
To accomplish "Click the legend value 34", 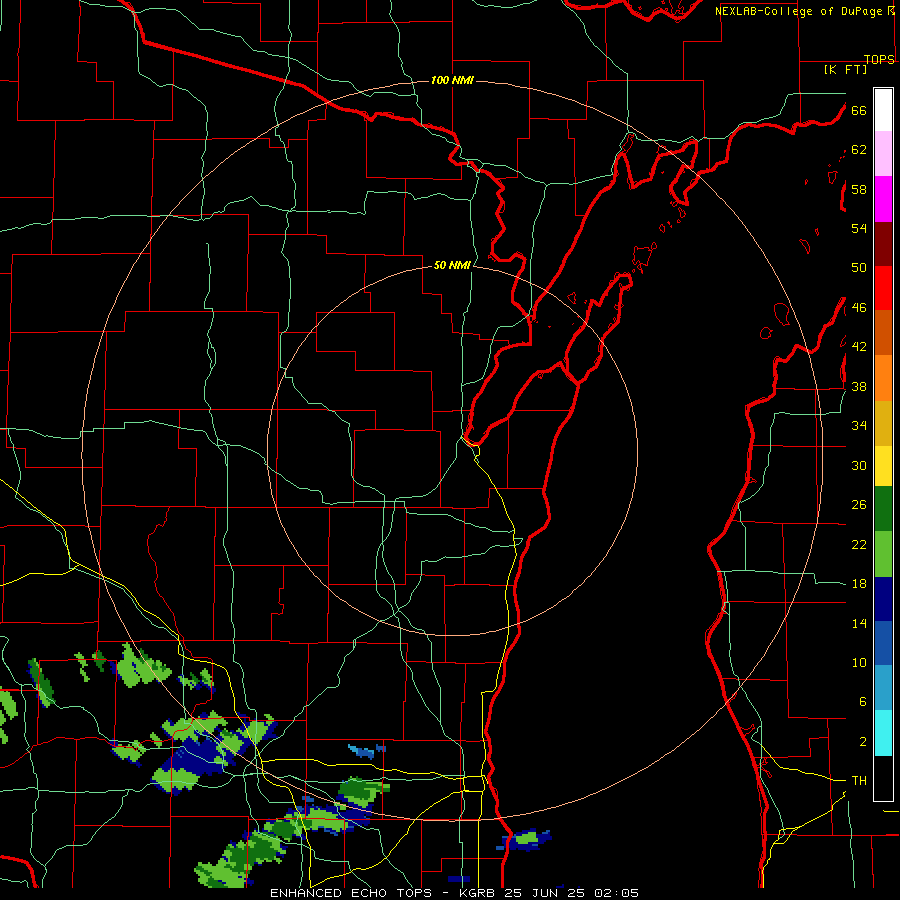I will pos(859,426).
